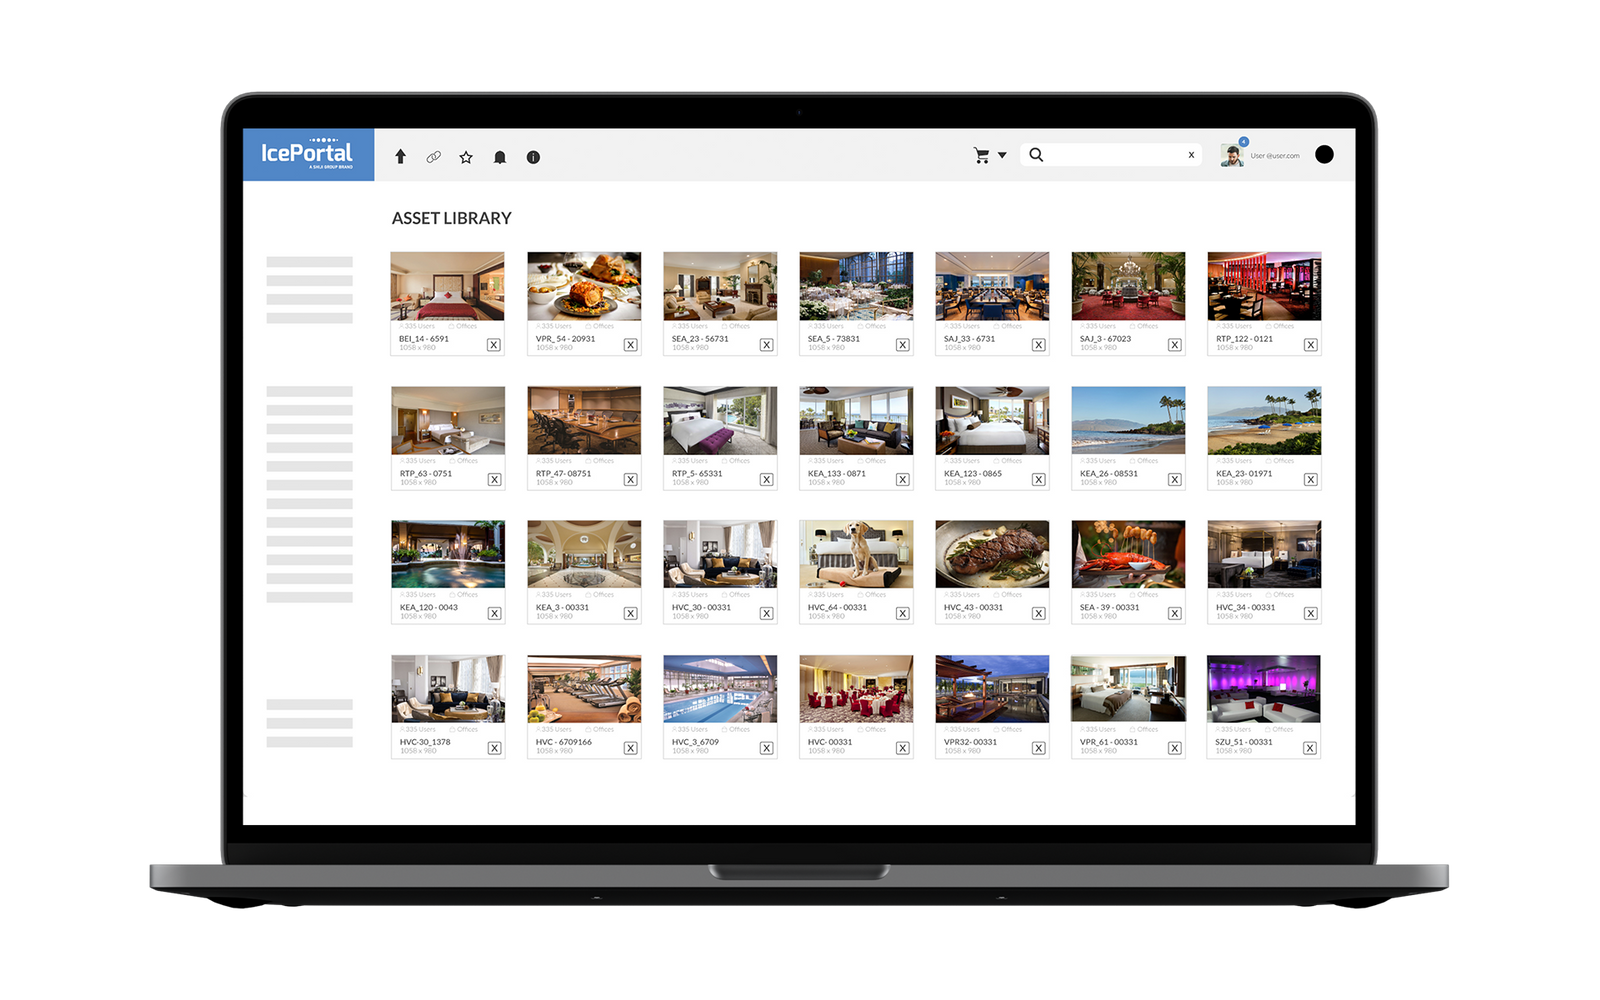
Task: Click the info icon in the toolbar
Action: click(533, 157)
